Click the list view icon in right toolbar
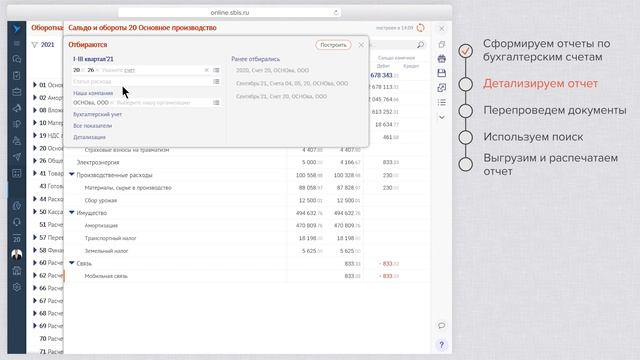The height and width of the screenshot is (360, 640). [442, 102]
